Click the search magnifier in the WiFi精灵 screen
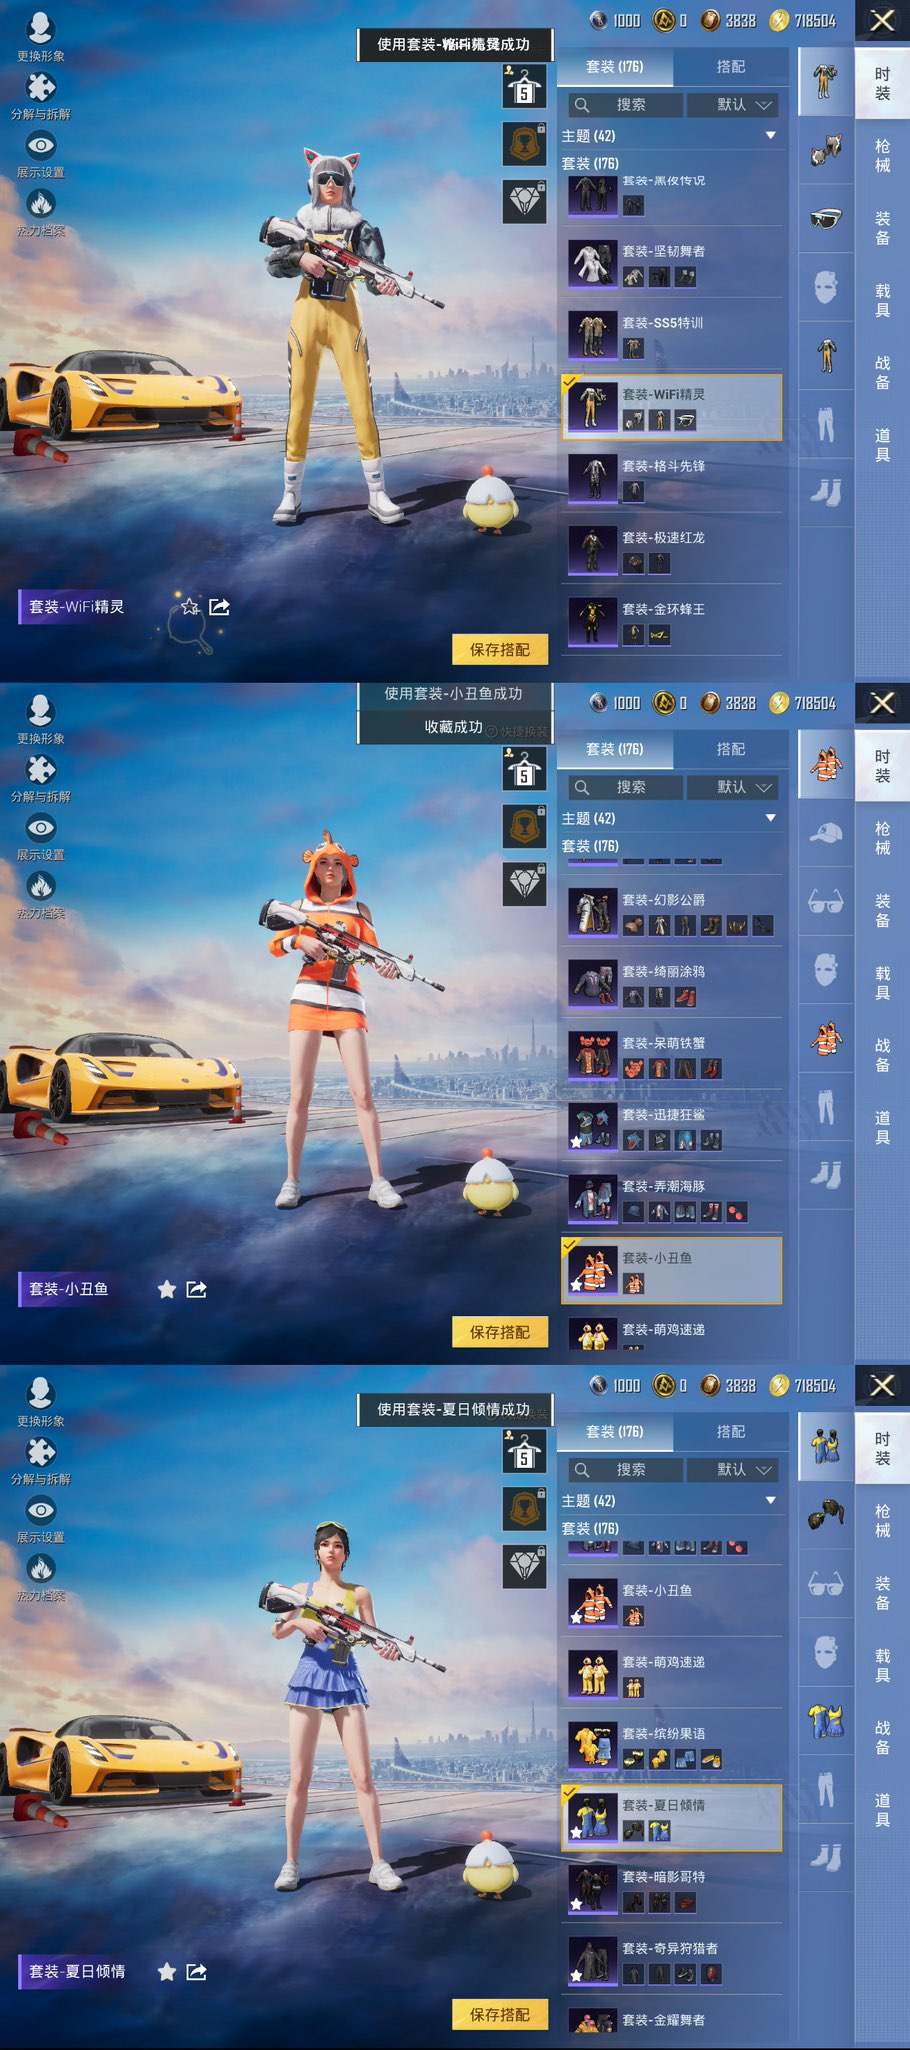The width and height of the screenshot is (910, 2050). 582,105
